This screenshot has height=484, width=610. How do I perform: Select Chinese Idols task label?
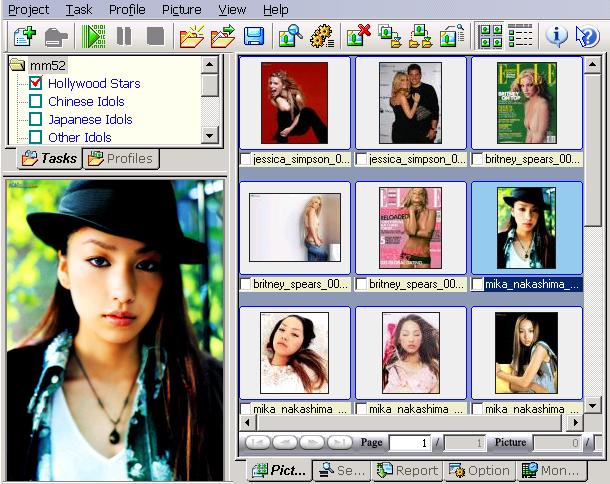[x=86, y=101]
